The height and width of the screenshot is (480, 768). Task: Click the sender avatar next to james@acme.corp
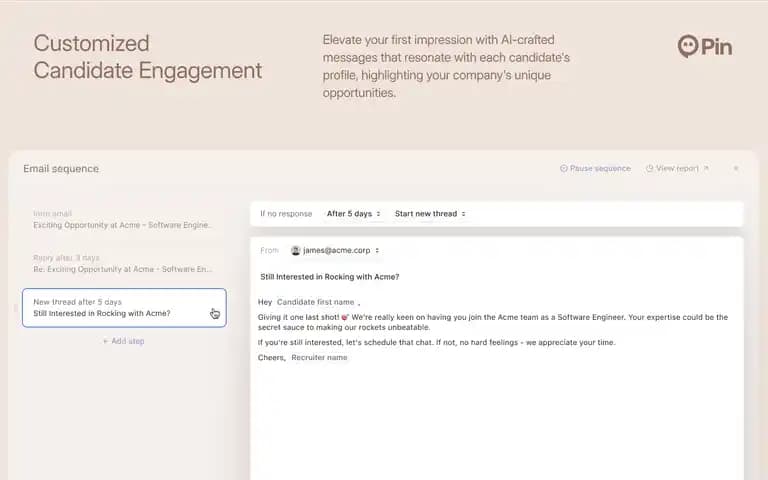(x=295, y=250)
